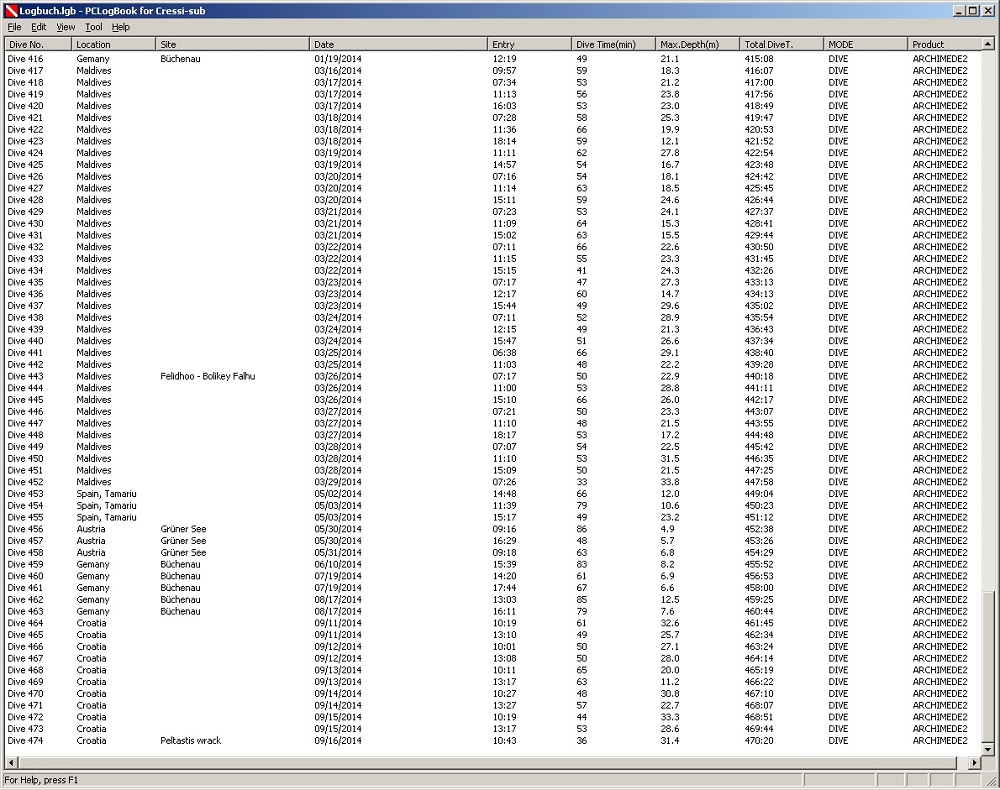Click the Product column header
This screenshot has width=1000, height=790.
tap(945, 44)
